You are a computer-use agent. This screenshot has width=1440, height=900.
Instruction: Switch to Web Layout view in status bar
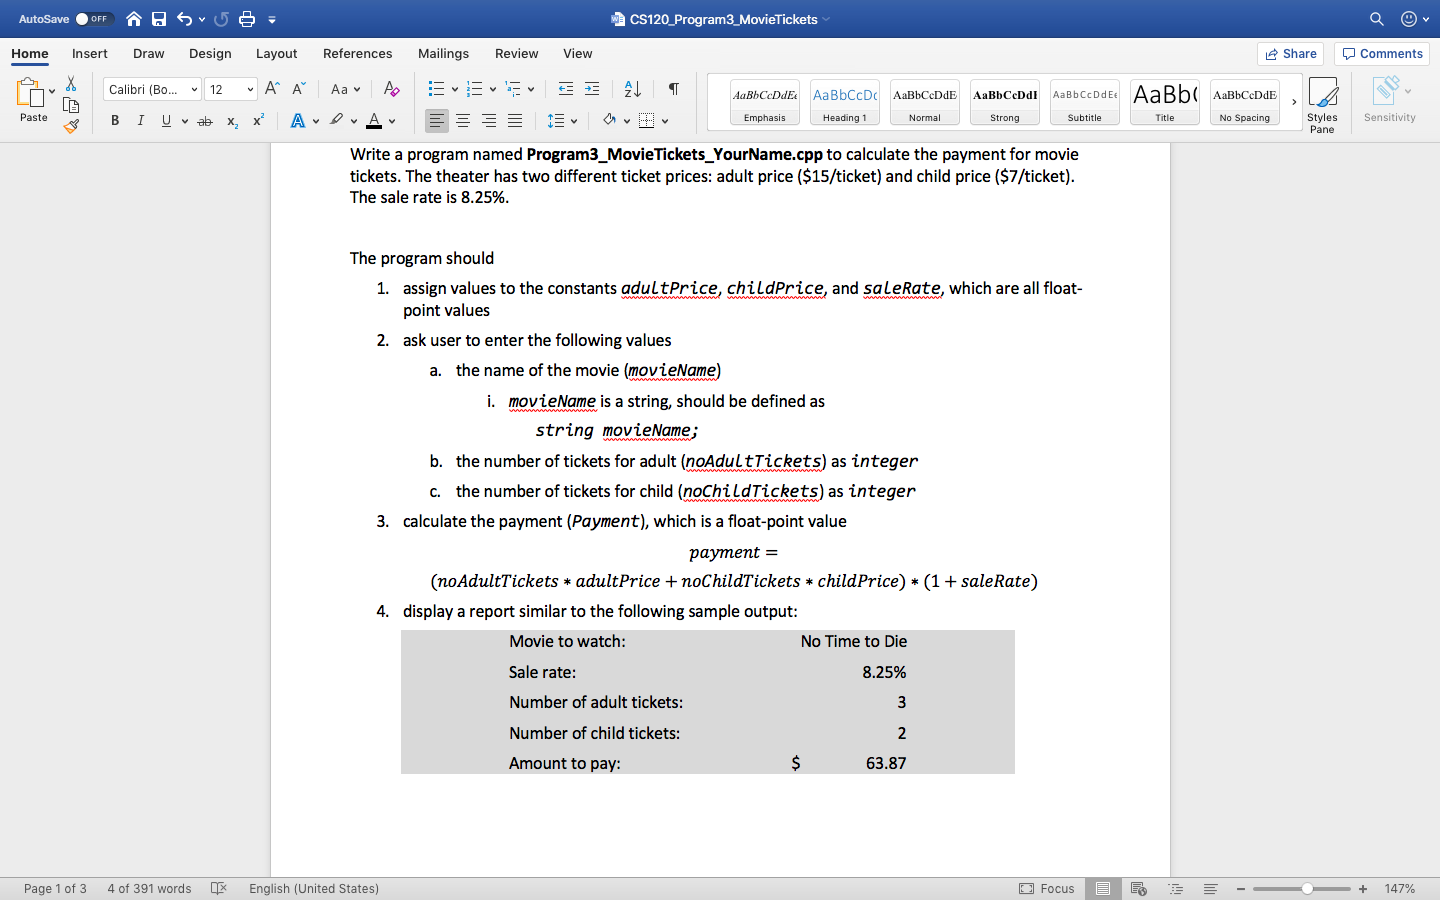(x=1139, y=888)
